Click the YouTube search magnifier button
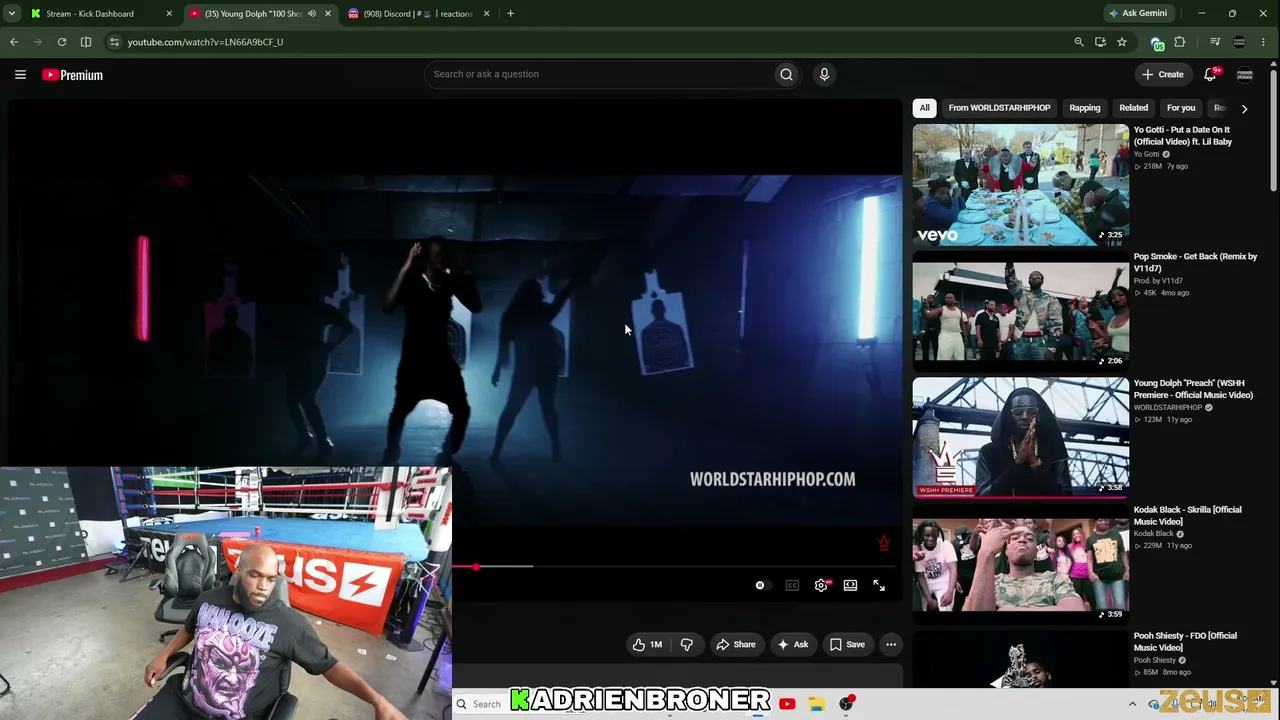This screenshot has width=1280, height=720. 786,74
